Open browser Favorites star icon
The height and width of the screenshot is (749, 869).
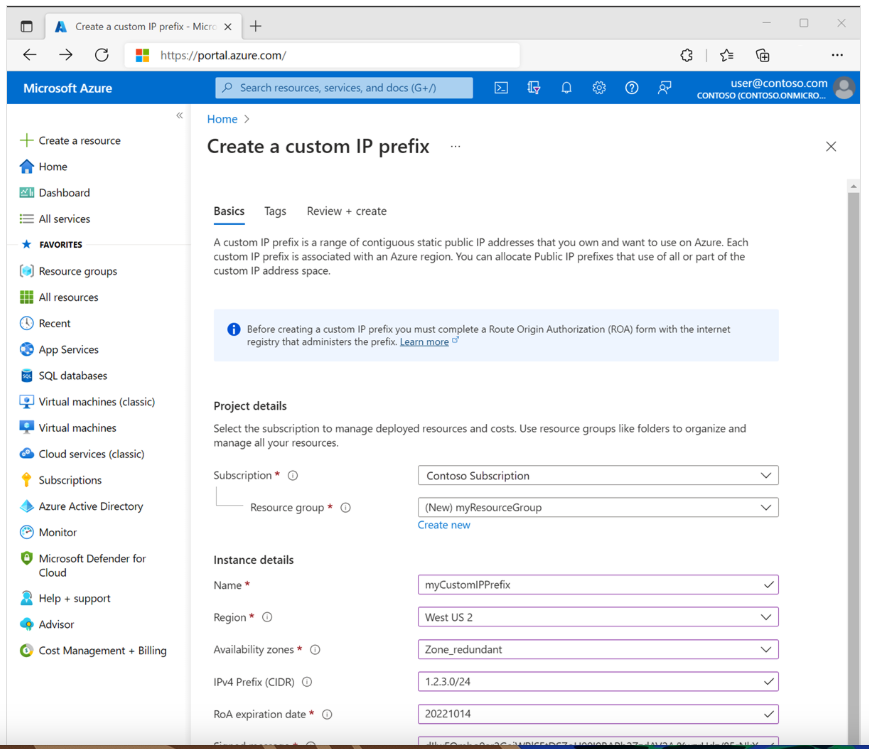pyautogui.click(x=727, y=55)
